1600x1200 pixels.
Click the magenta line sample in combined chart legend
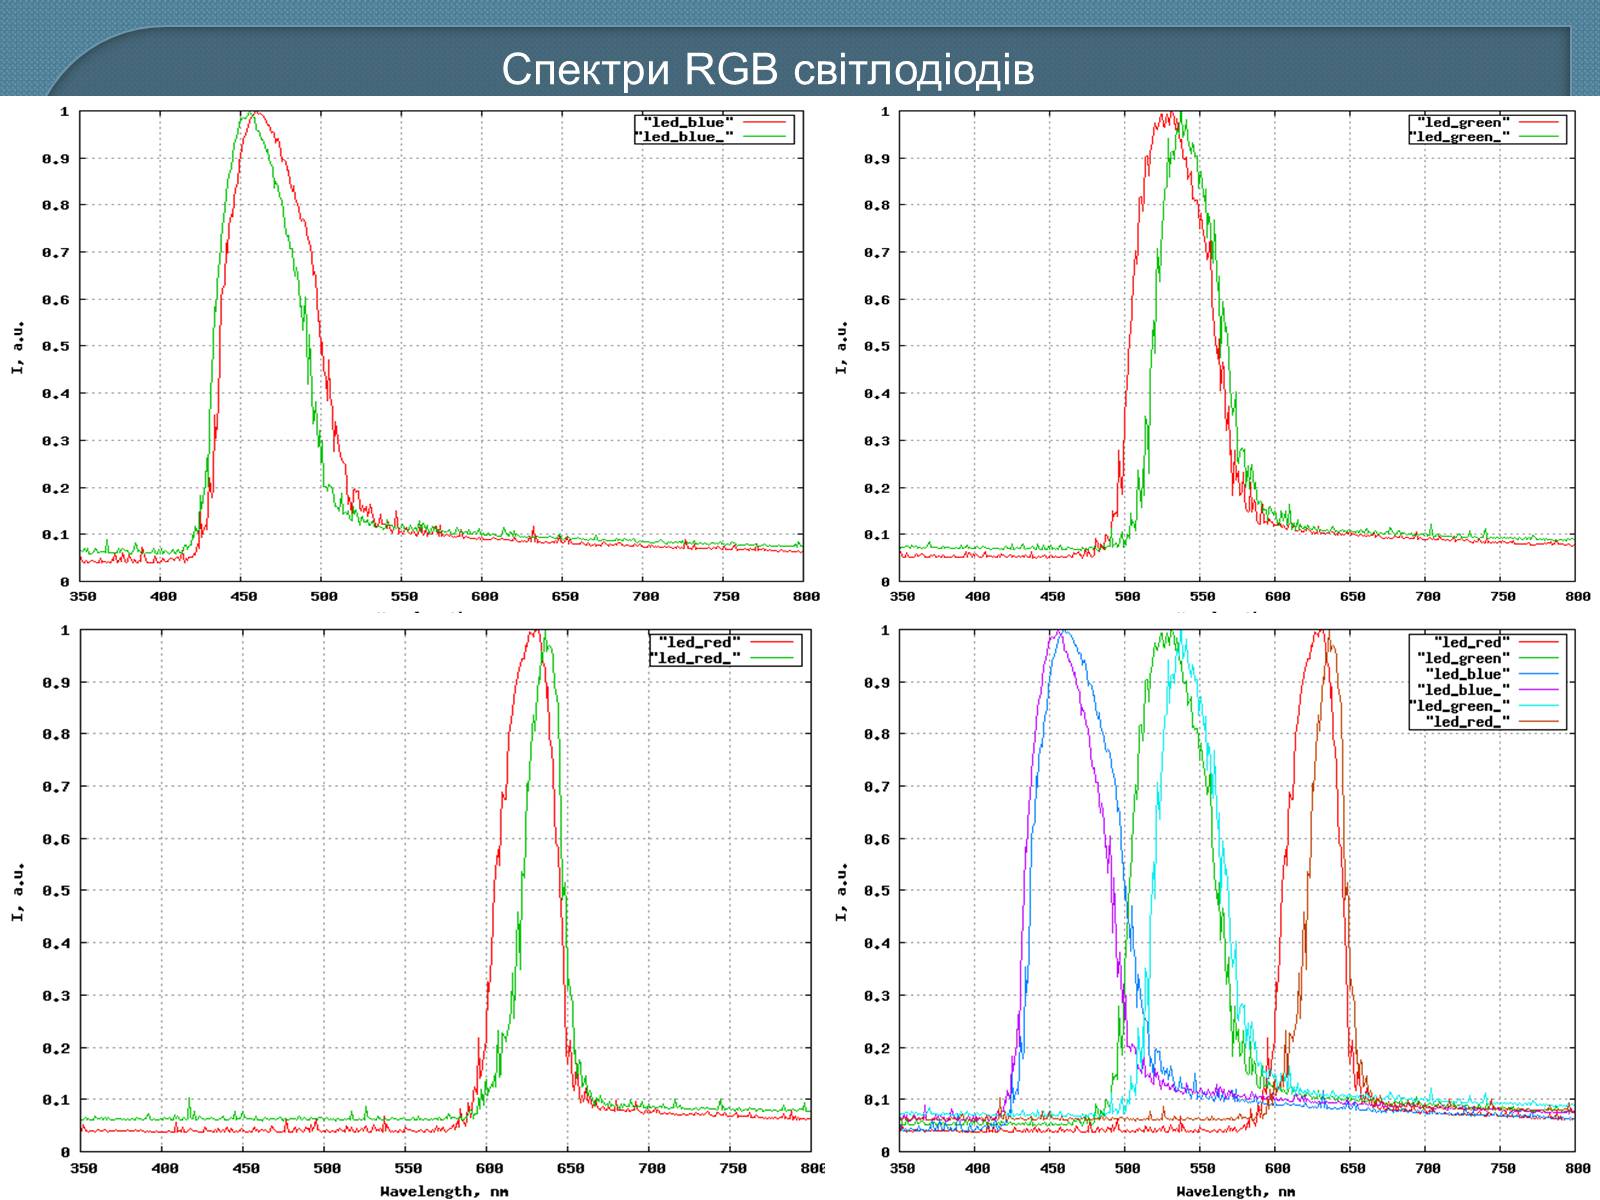1539,690
